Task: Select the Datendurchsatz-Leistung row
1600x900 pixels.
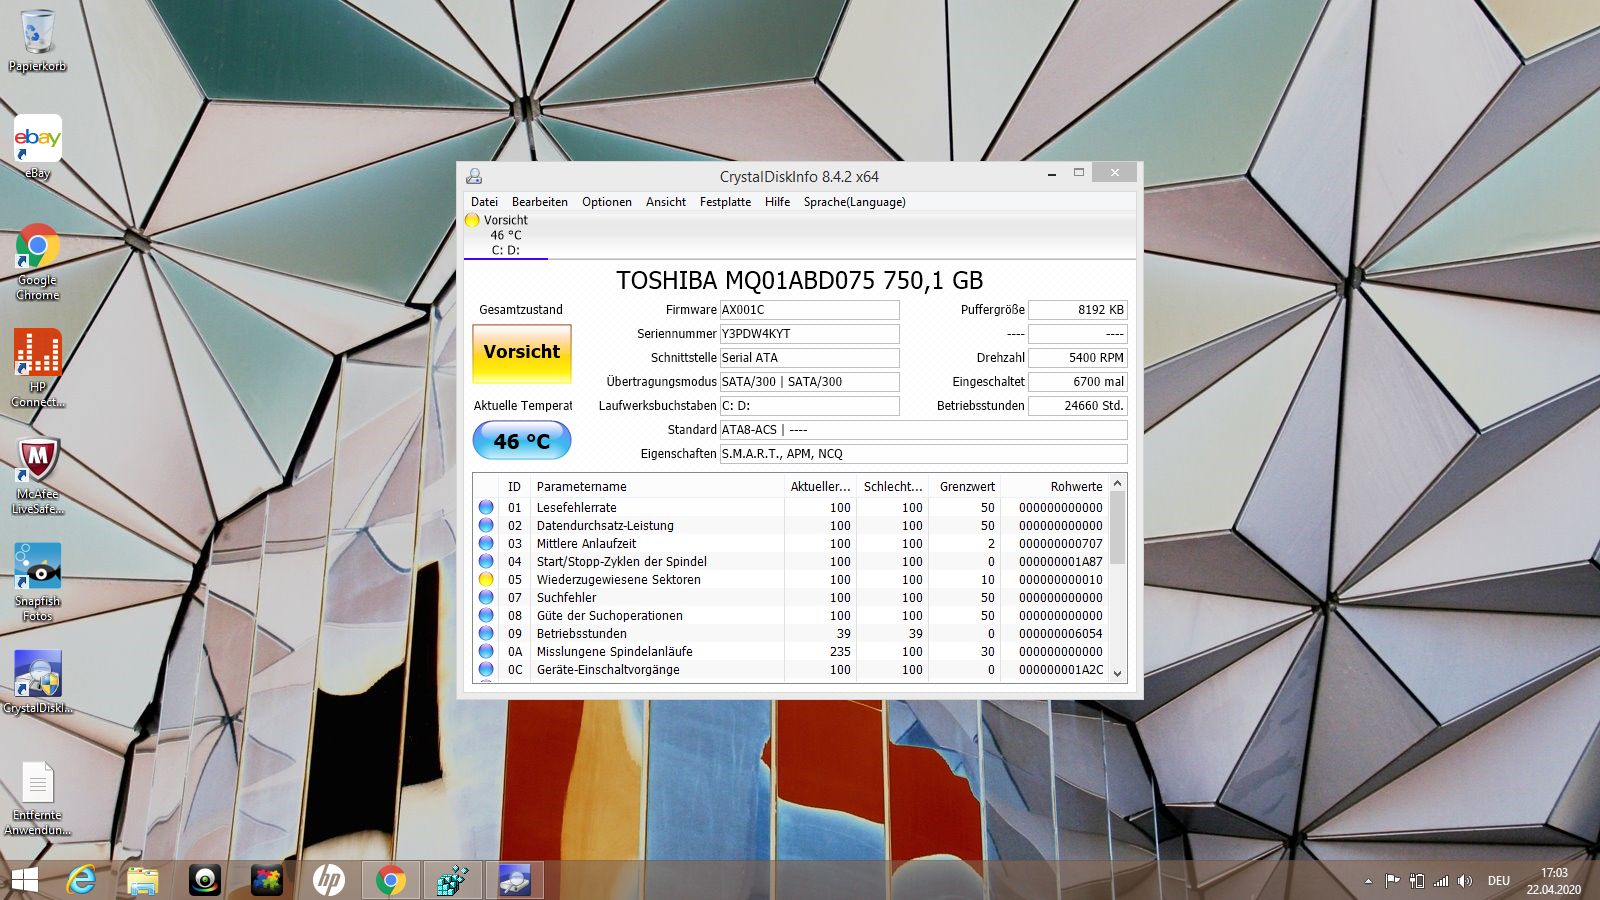Action: tap(791, 526)
